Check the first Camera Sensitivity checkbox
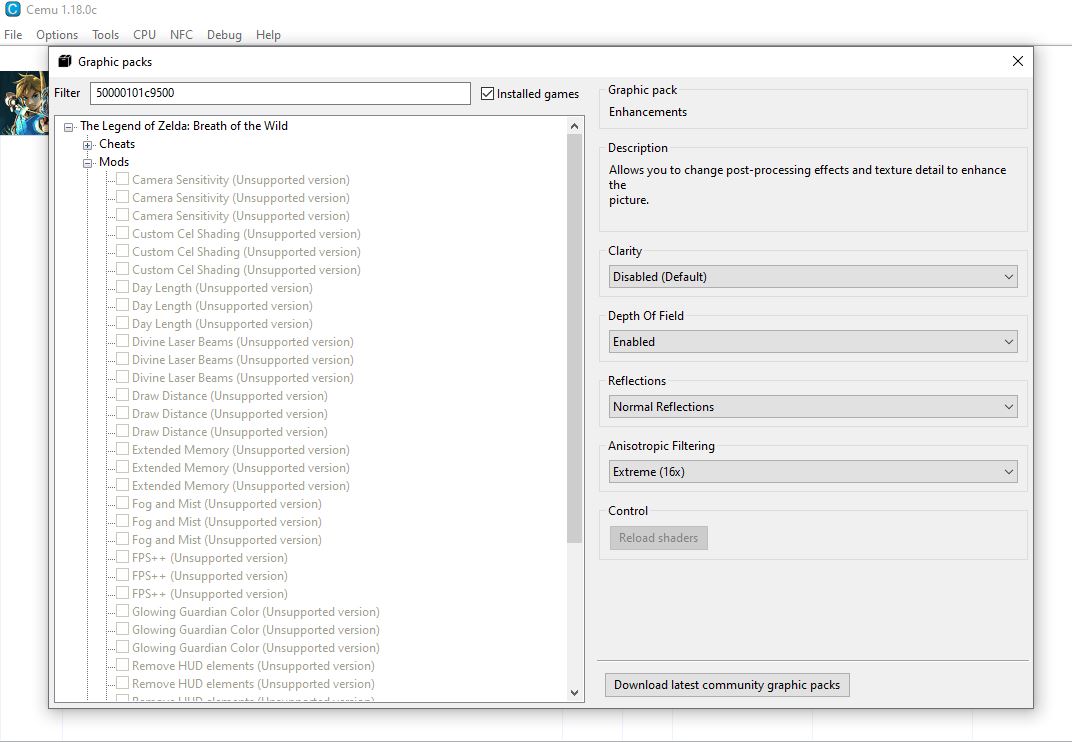The height and width of the screenshot is (742, 1072). coord(123,179)
